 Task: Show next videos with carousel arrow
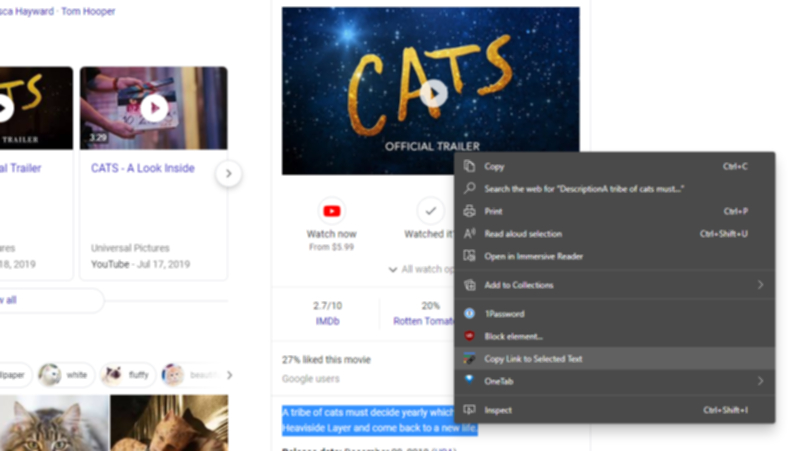click(x=229, y=173)
